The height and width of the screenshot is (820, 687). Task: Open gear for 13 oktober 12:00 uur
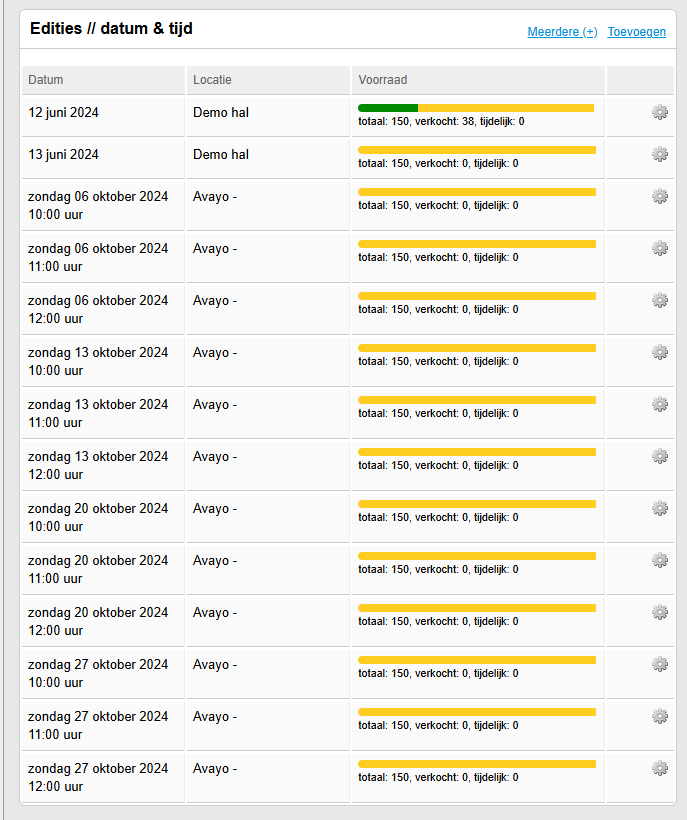[x=660, y=456]
